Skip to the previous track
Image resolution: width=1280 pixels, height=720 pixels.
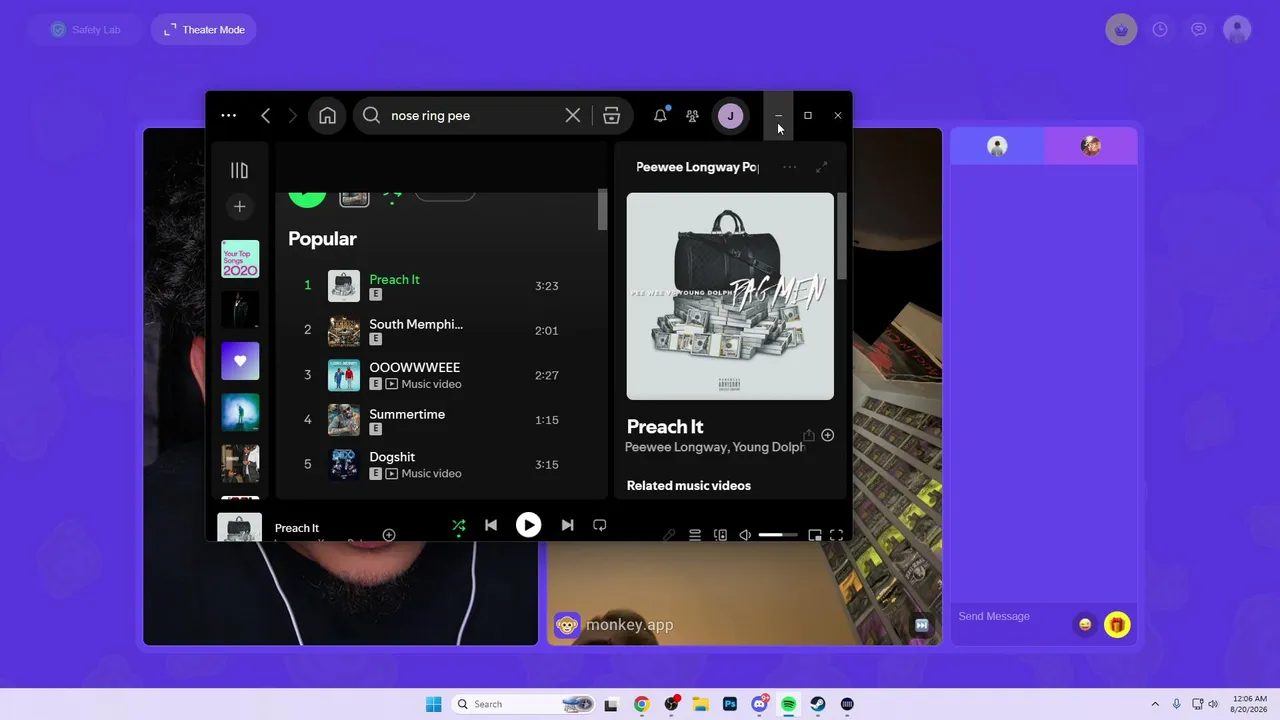[x=491, y=525]
